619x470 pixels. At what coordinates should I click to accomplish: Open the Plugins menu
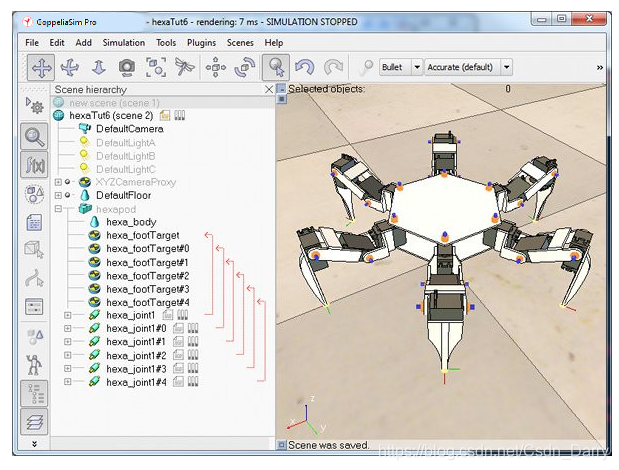201,43
